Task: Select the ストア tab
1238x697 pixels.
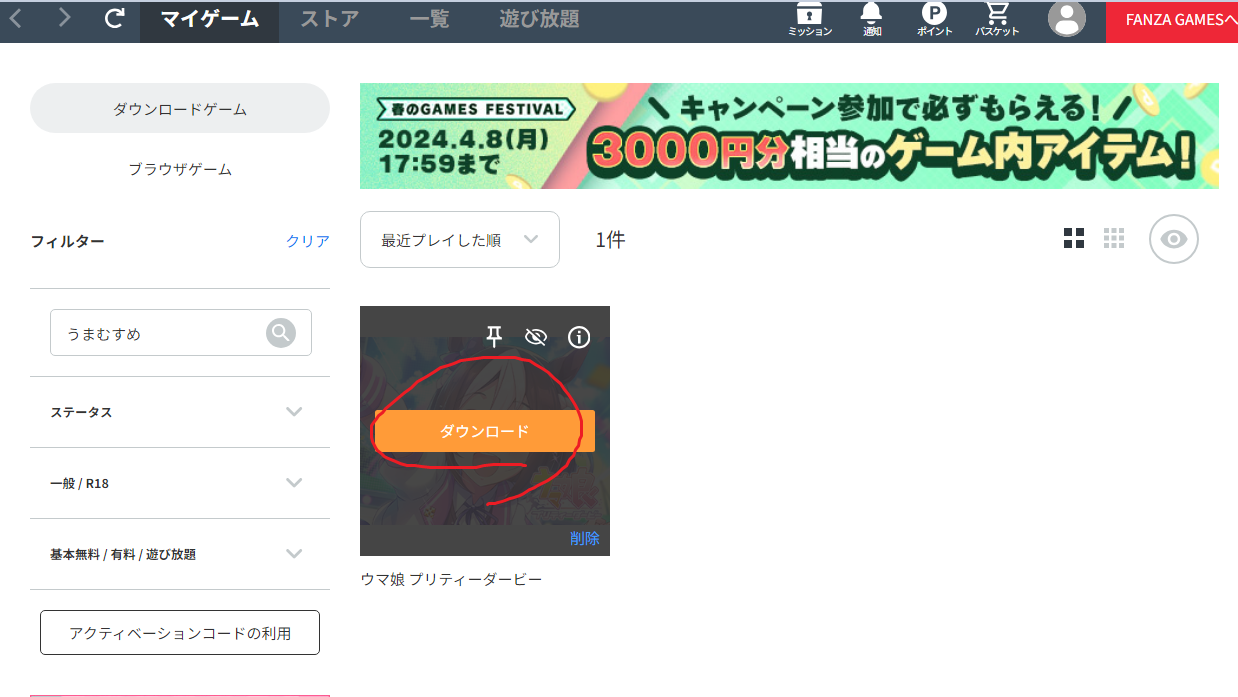Action: coord(329,20)
